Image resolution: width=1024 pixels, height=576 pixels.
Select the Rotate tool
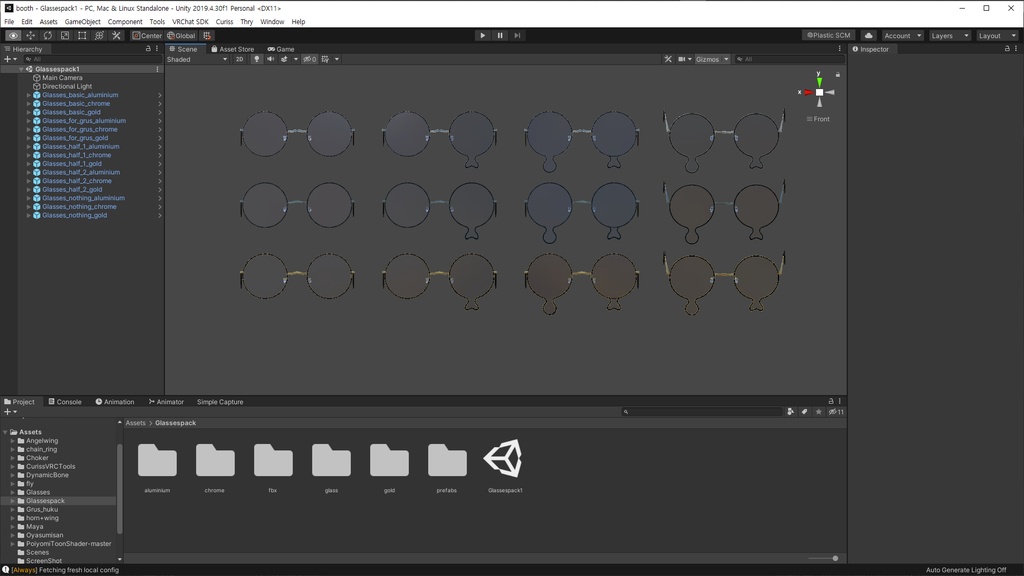47,35
